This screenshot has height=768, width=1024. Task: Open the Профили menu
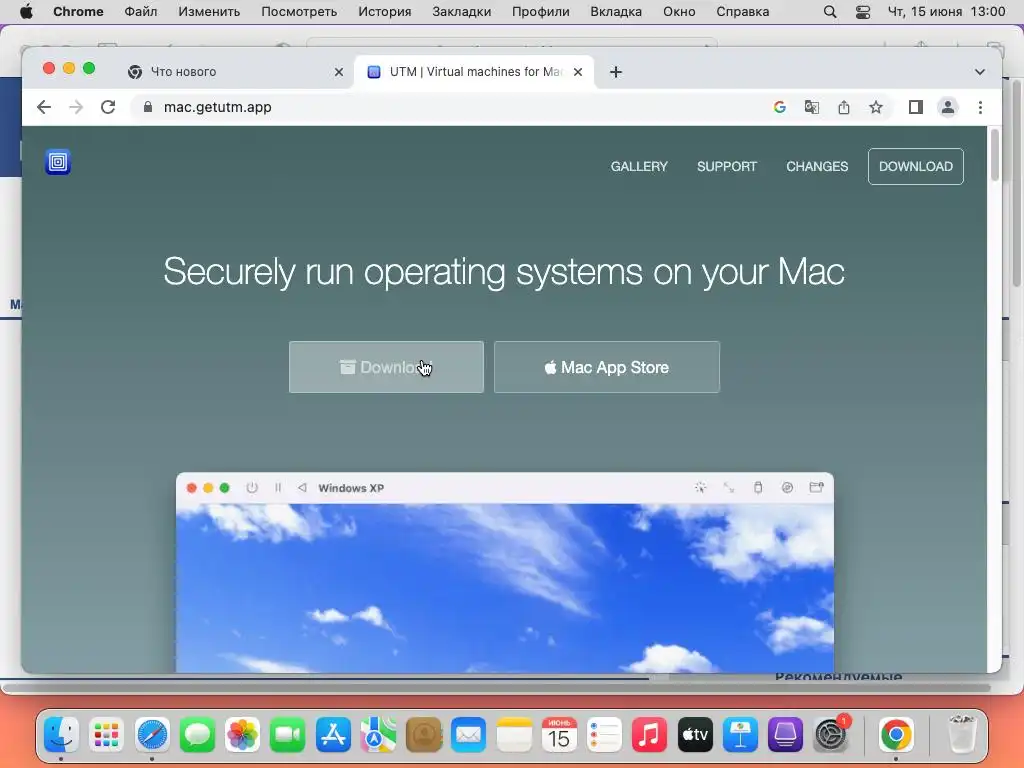[541, 12]
